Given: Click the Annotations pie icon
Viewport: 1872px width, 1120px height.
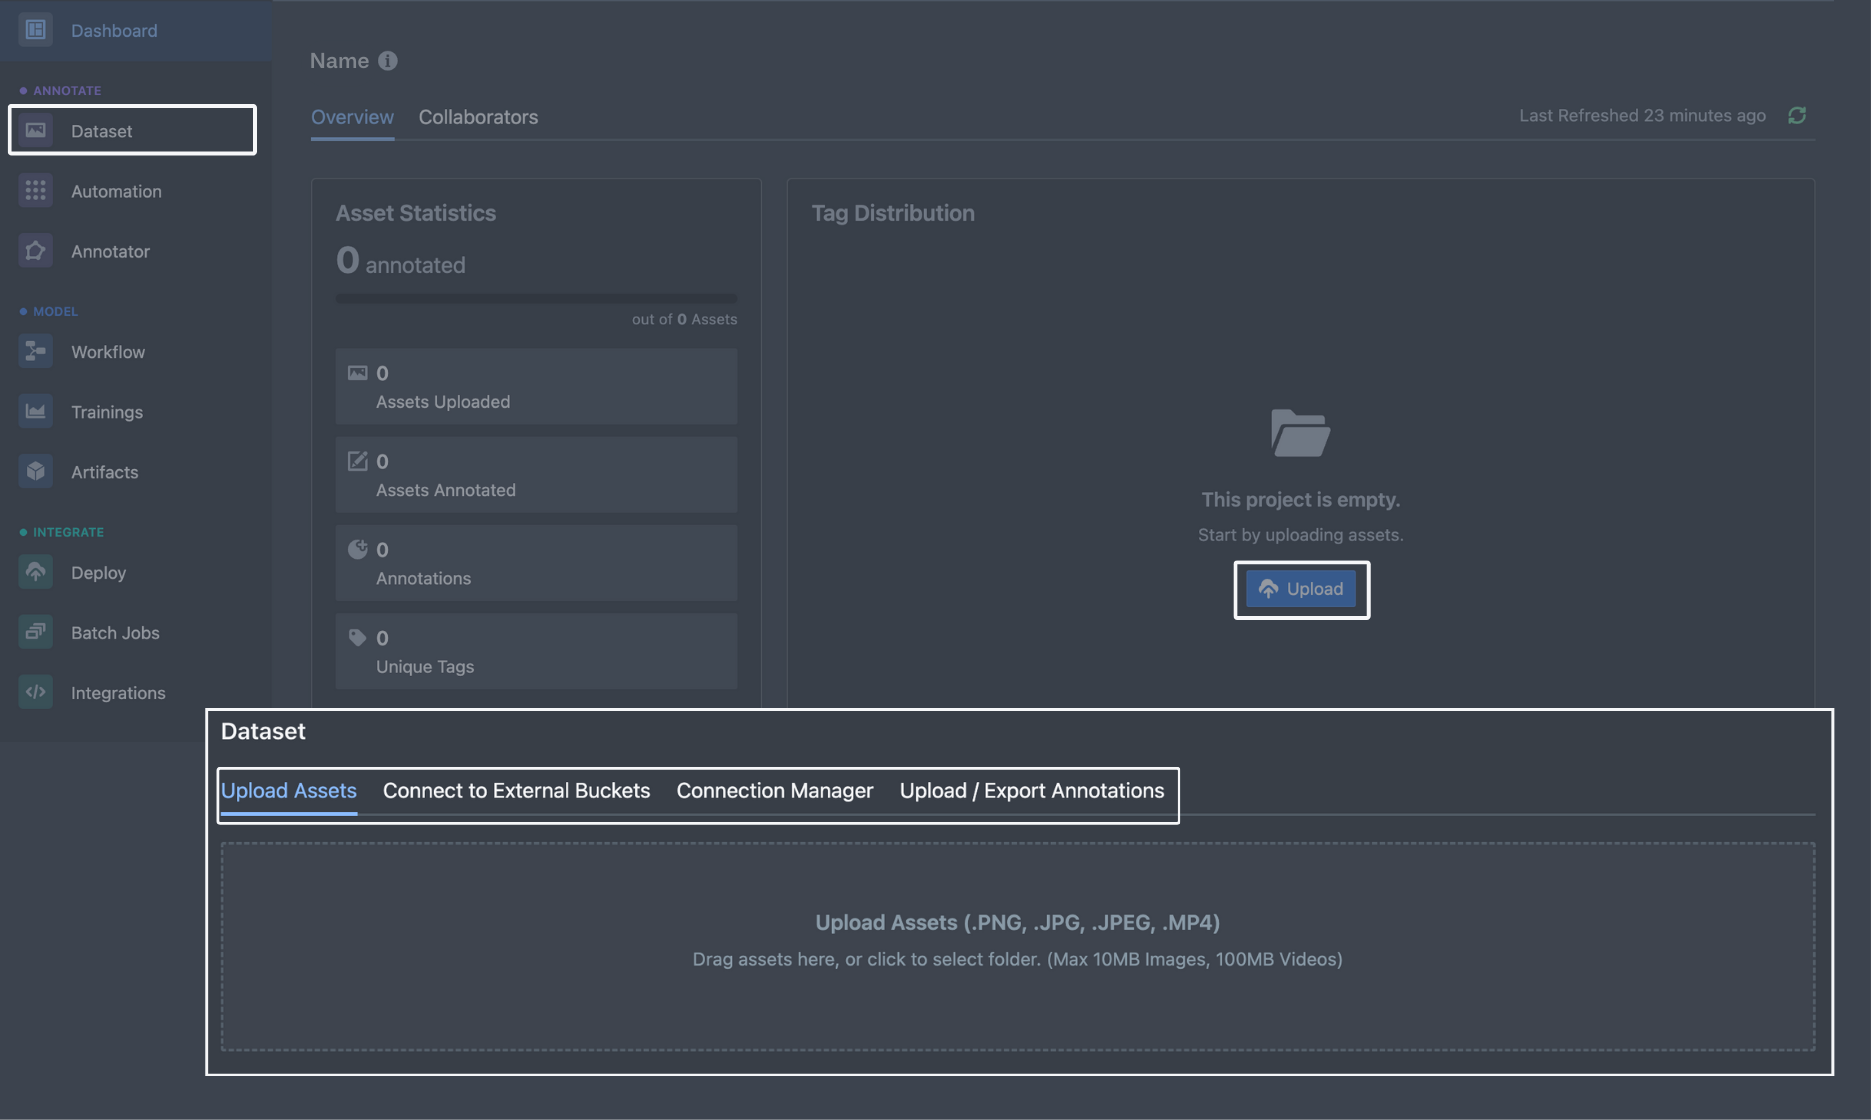Looking at the screenshot, I should 357,549.
